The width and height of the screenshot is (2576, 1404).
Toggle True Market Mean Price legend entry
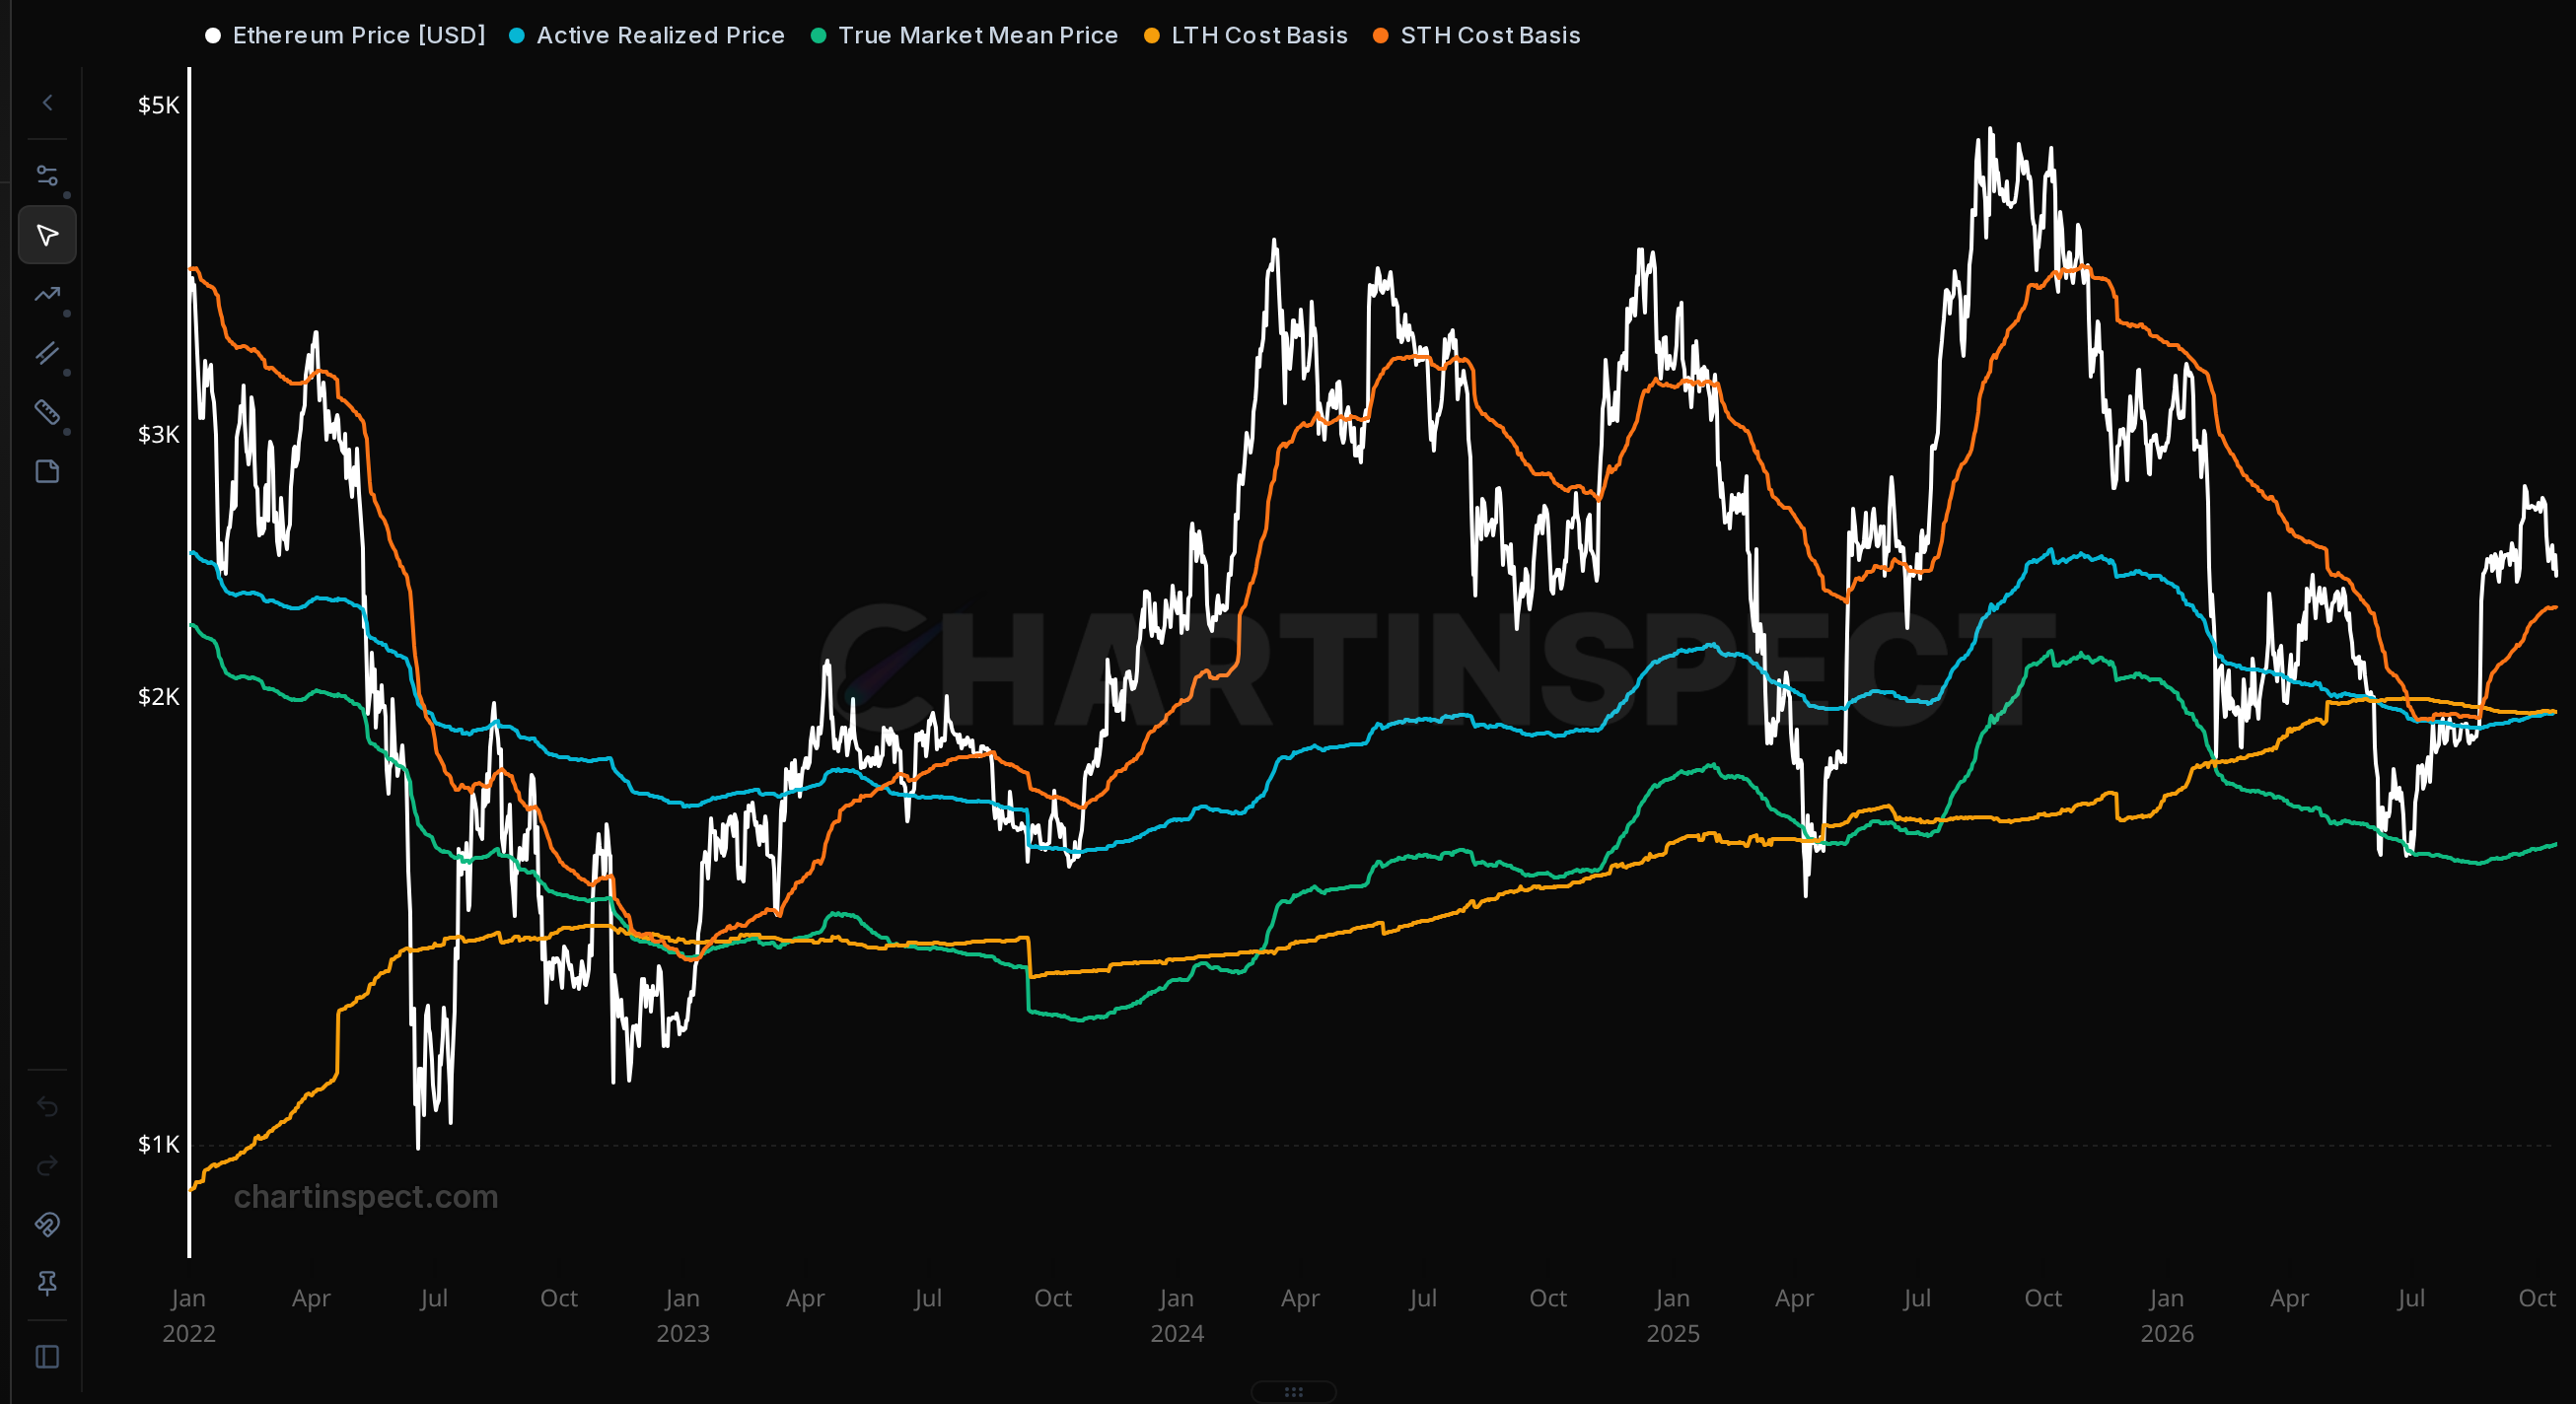964,35
